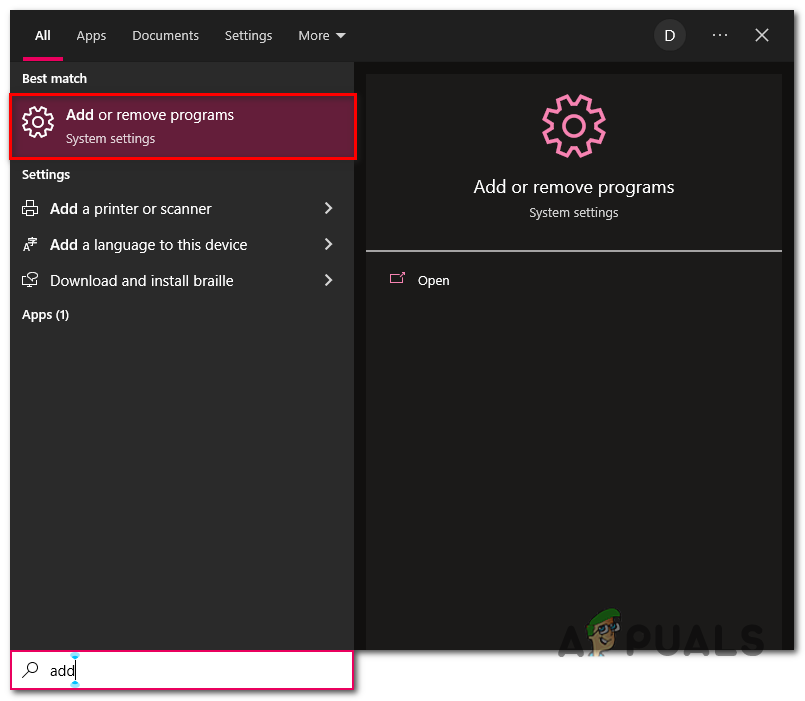
Task: Select Add or remove programs best match
Action: point(183,126)
